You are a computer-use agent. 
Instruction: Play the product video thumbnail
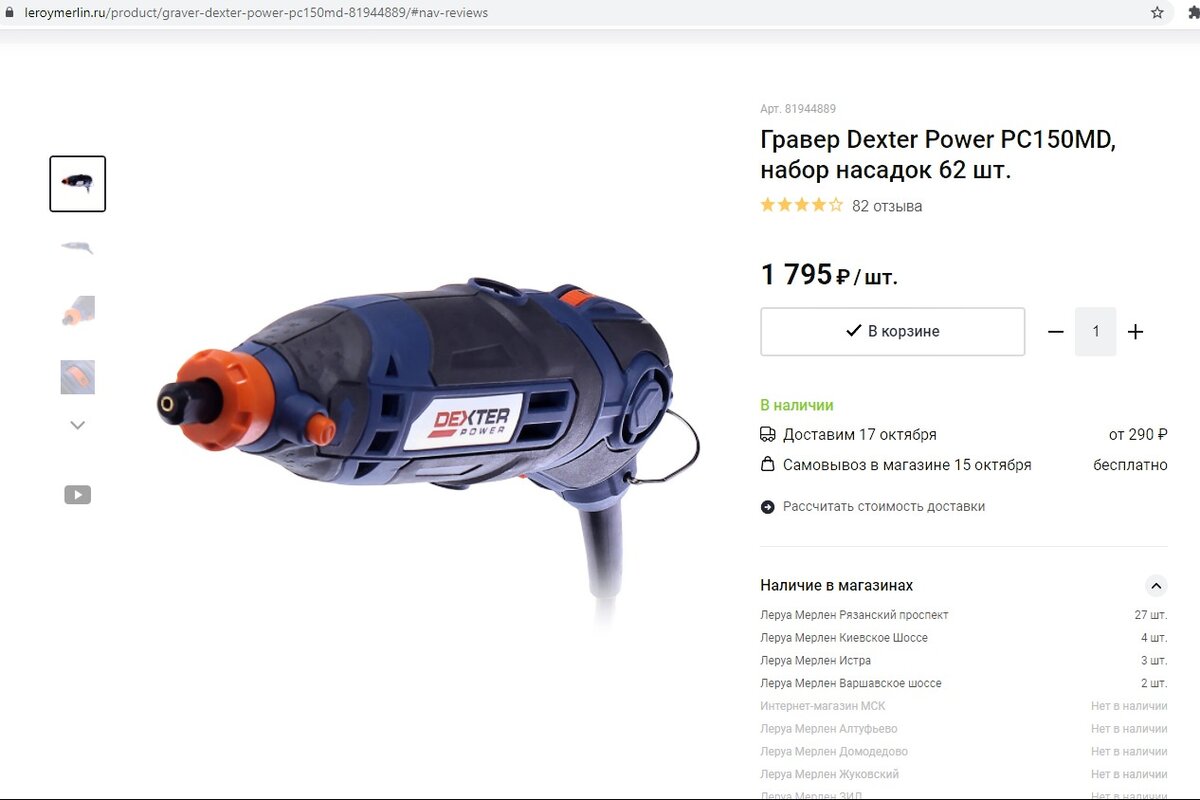point(77,495)
